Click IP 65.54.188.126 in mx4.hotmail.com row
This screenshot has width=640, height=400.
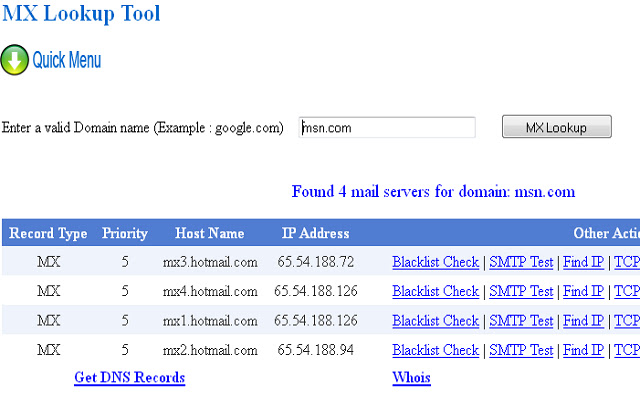tap(316, 291)
